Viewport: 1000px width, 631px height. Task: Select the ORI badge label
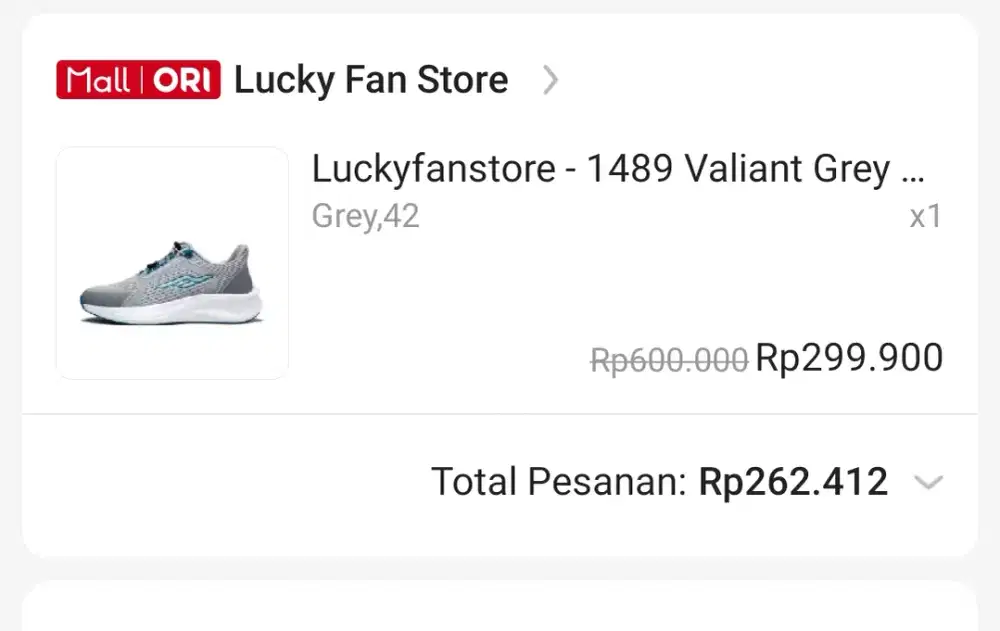click(180, 78)
